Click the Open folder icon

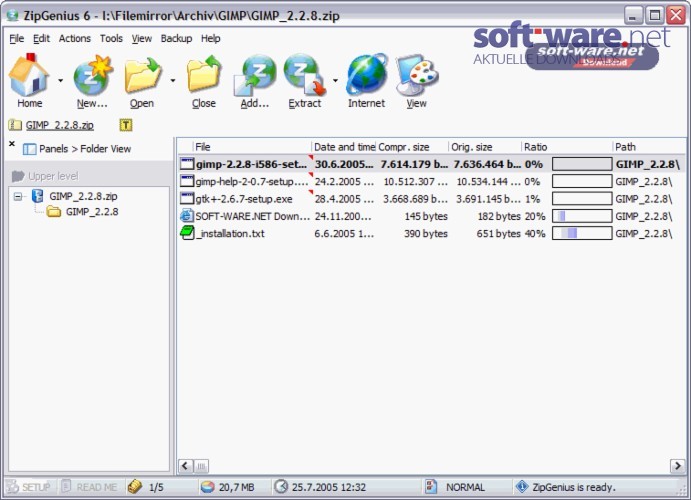point(143,75)
